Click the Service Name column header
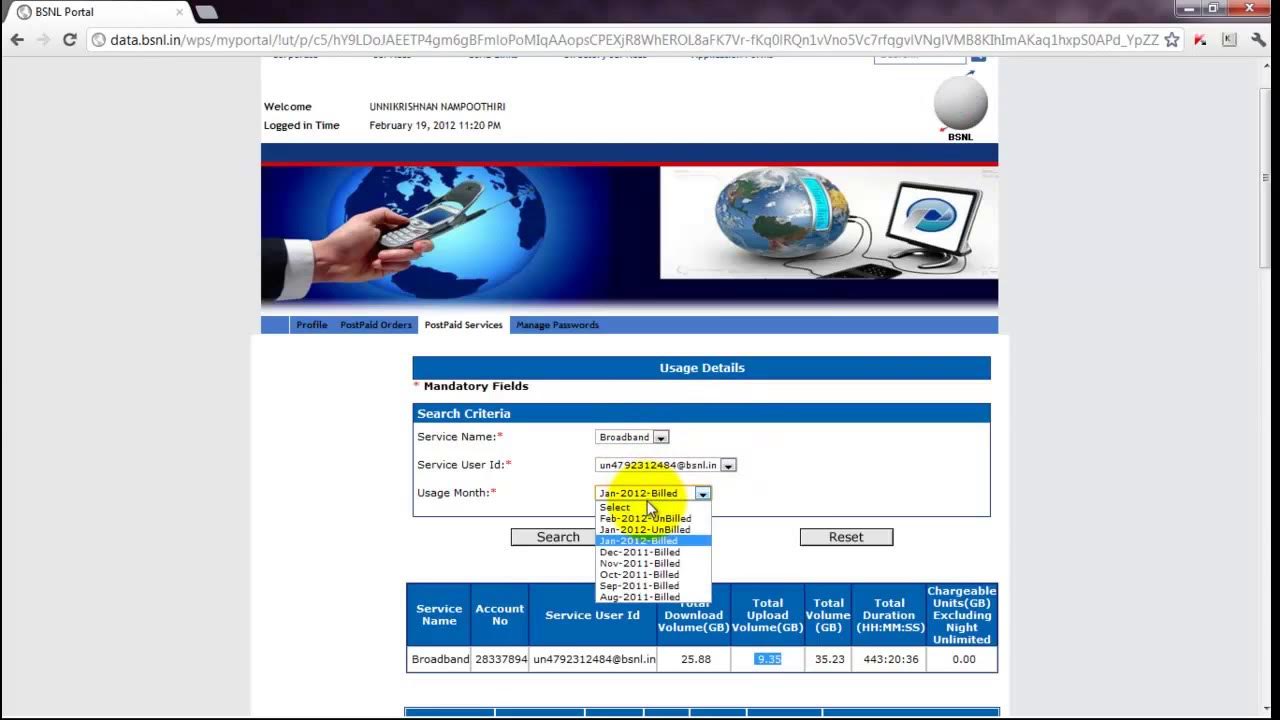Screen dimensions: 1280x720 (439, 615)
